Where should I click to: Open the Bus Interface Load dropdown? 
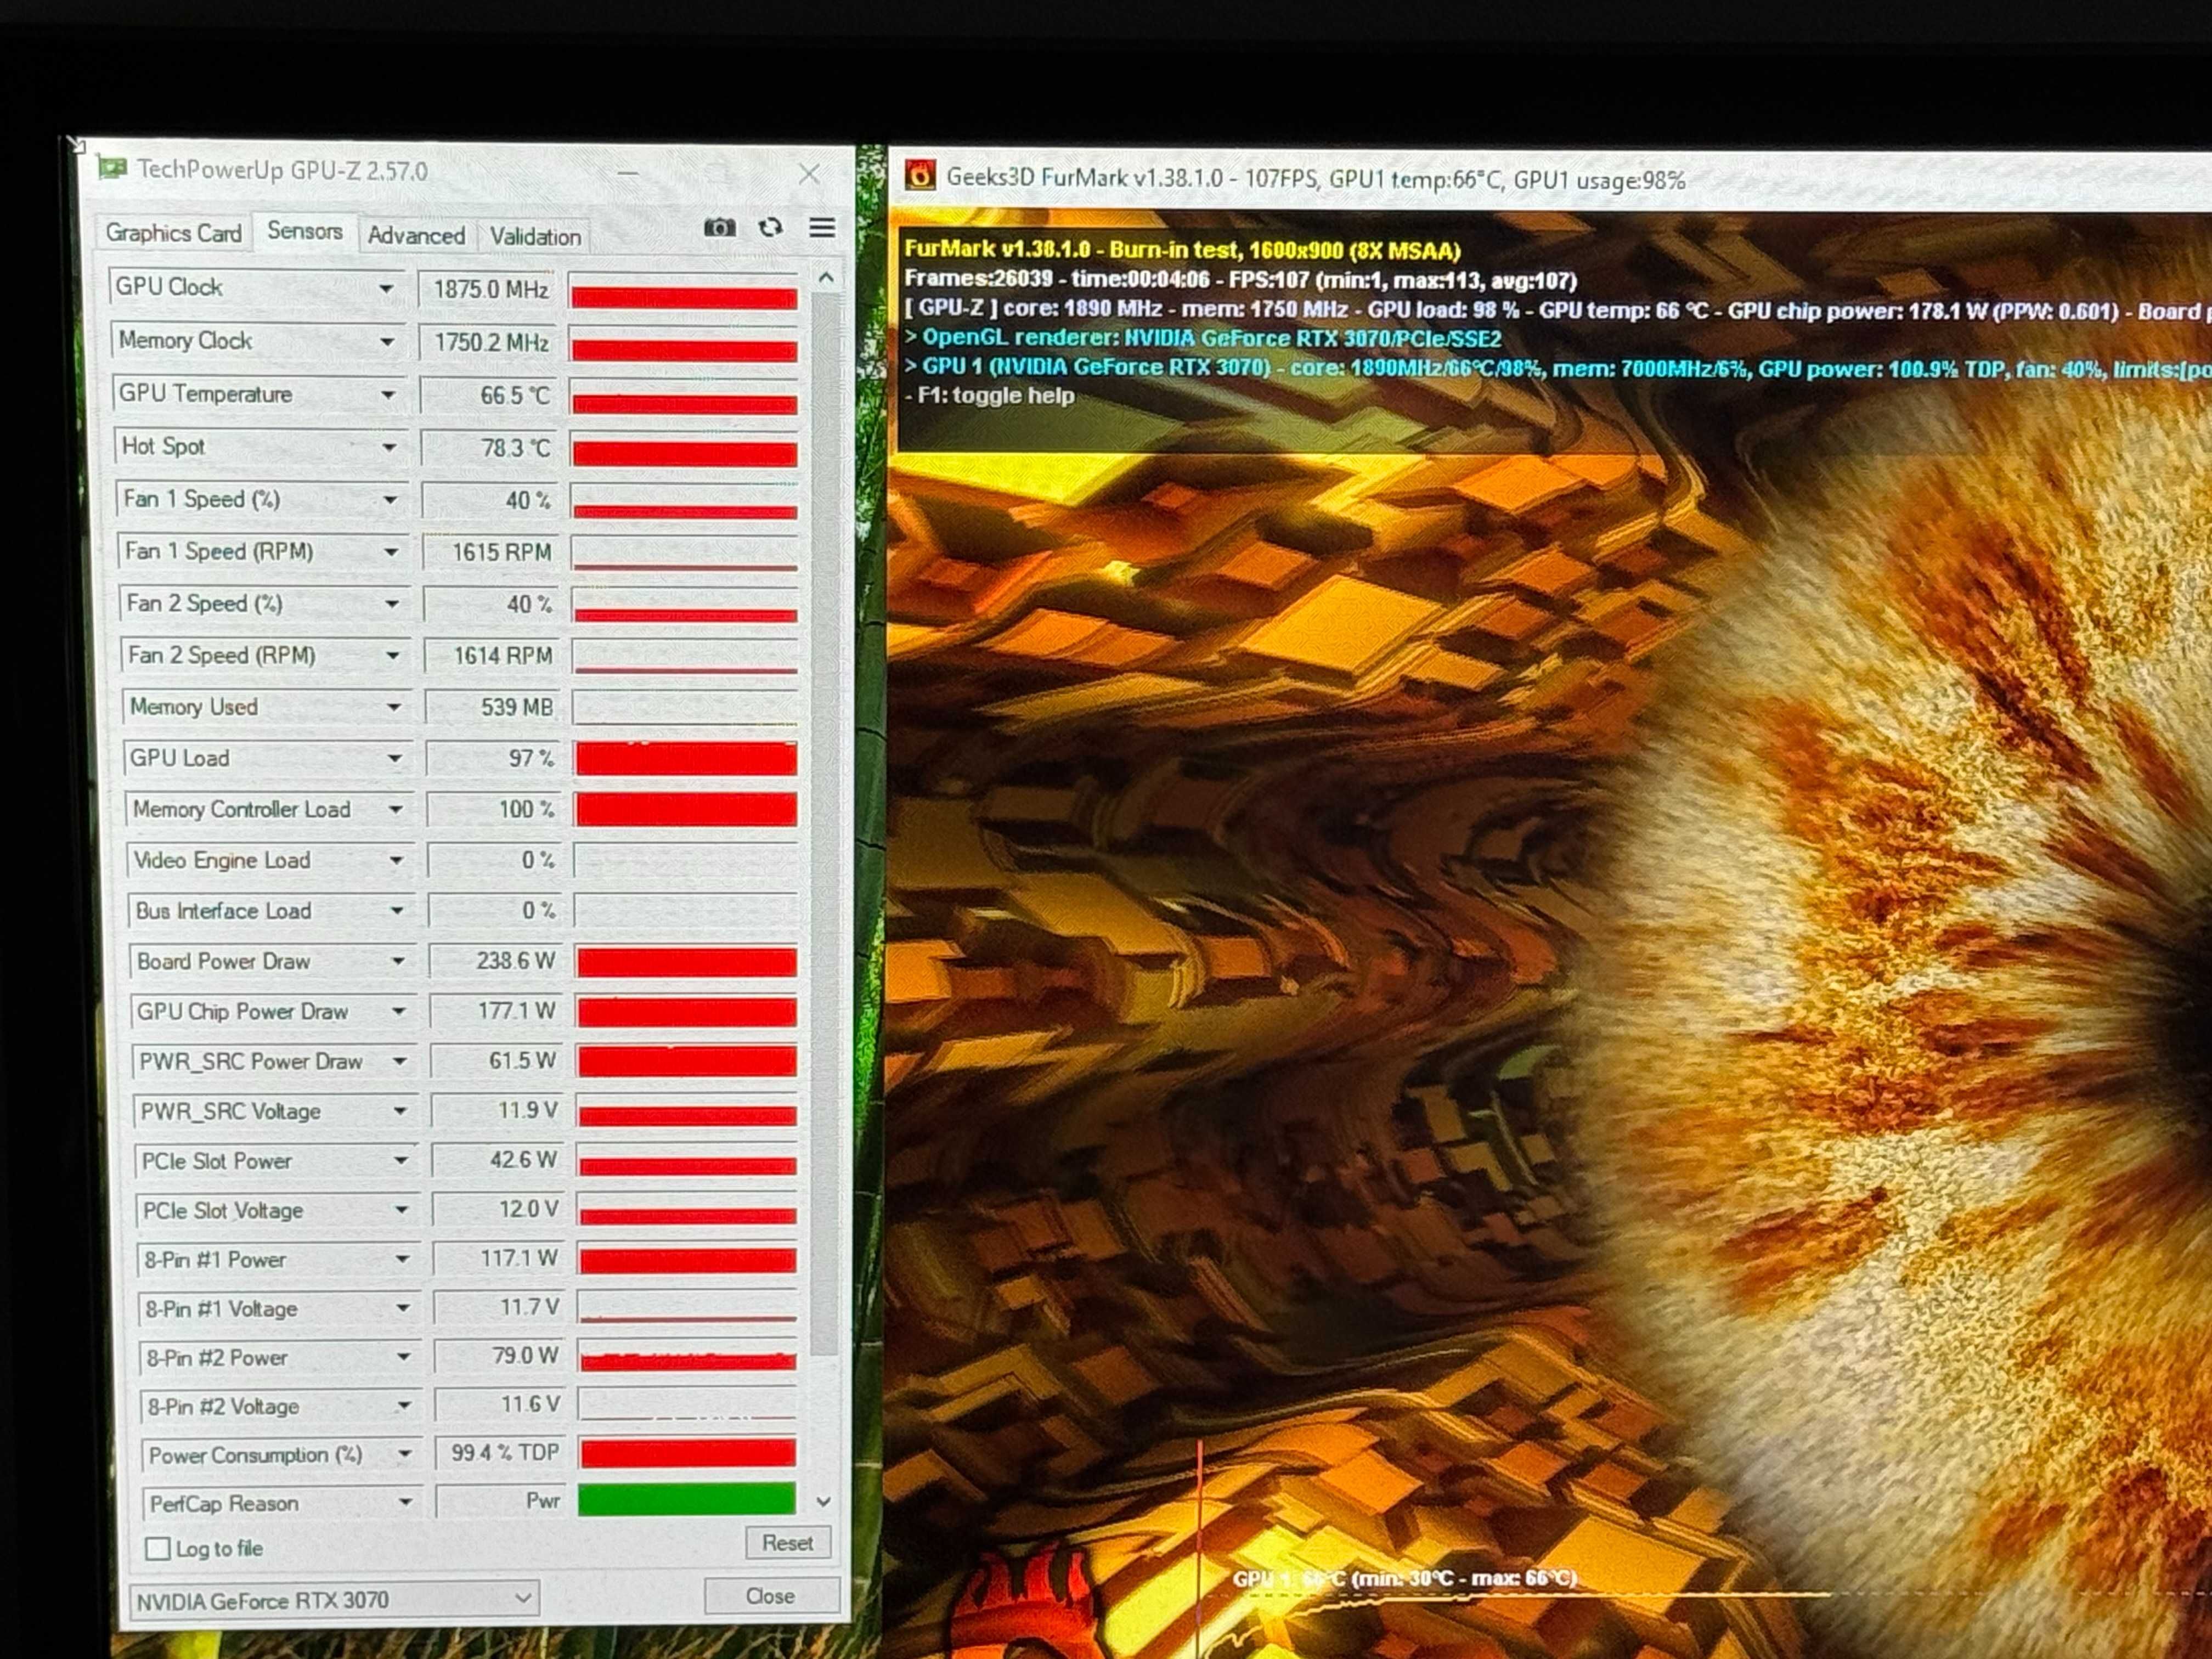397,911
